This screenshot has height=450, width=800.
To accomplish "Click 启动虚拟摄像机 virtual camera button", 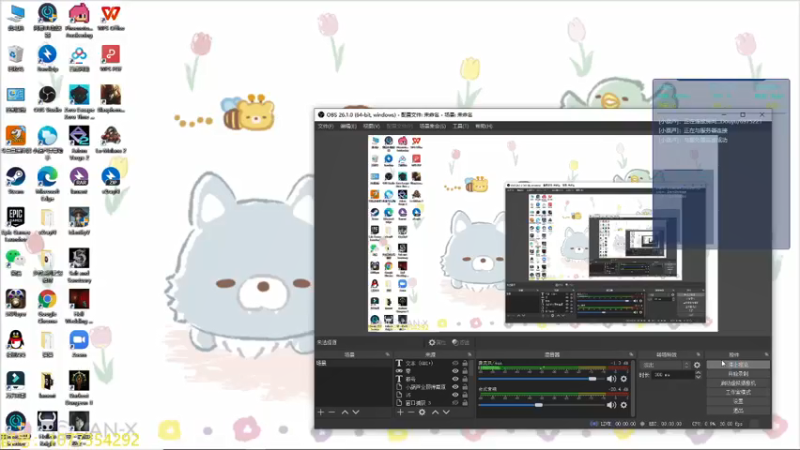I will tap(738, 383).
